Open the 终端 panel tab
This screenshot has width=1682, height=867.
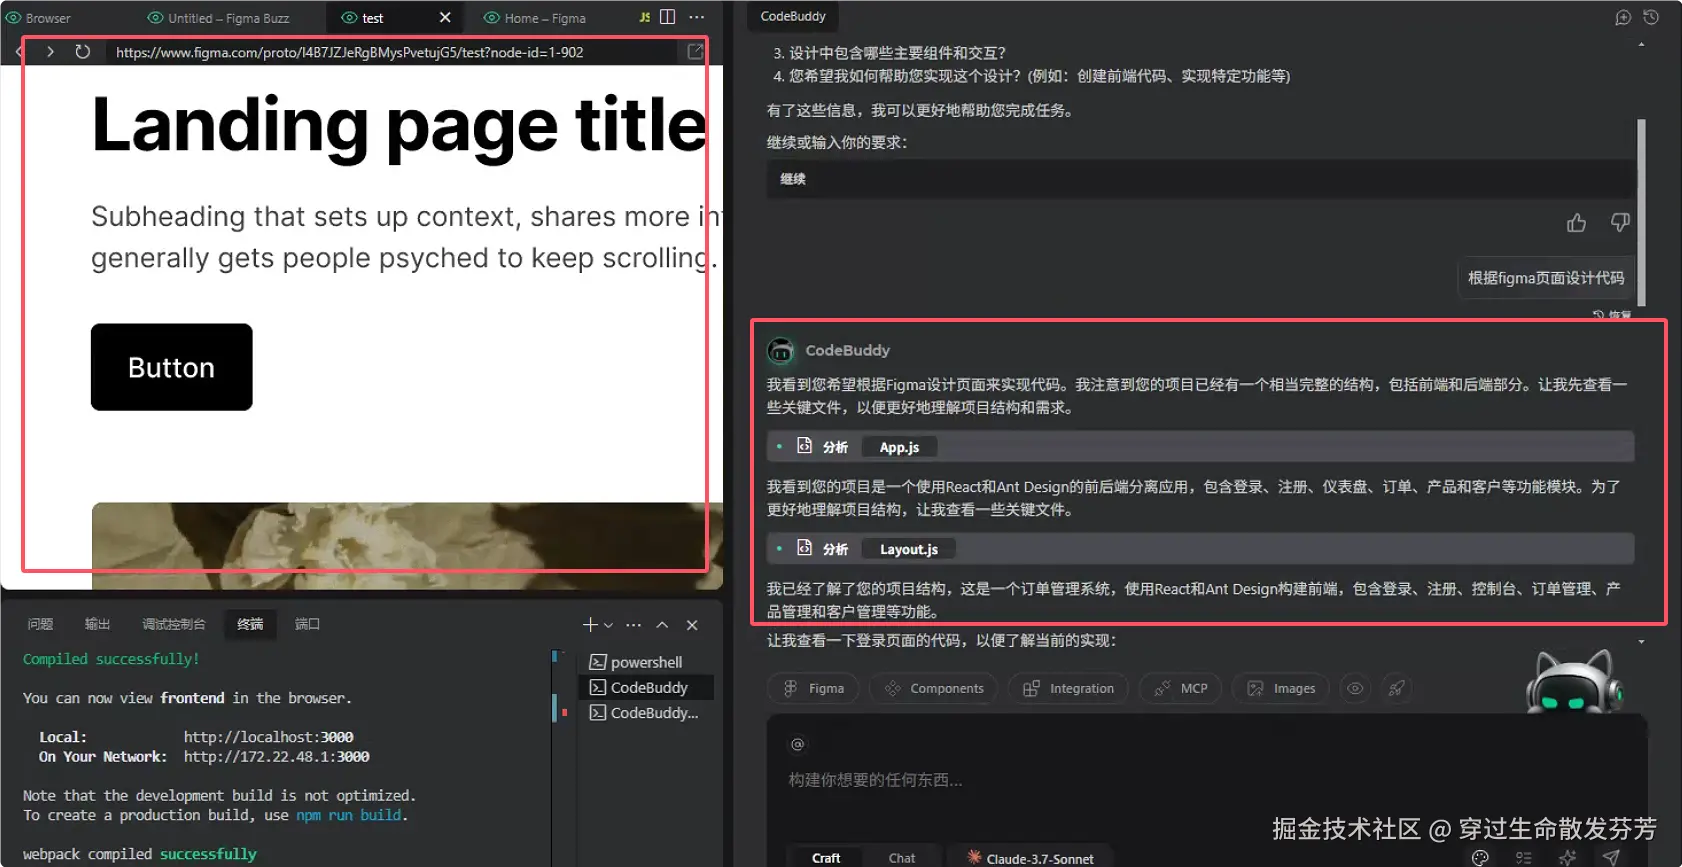coord(250,624)
